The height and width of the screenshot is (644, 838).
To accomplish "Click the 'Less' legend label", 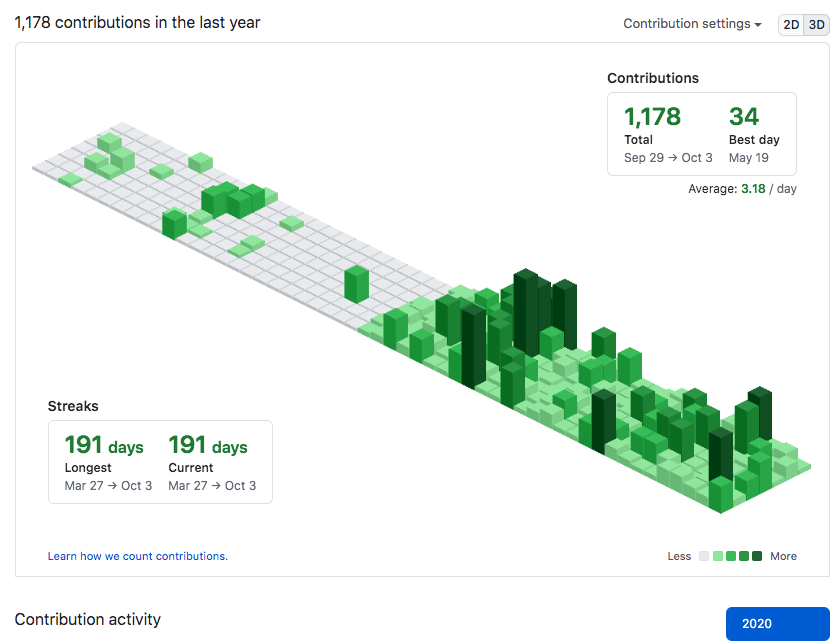I will tap(679, 556).
